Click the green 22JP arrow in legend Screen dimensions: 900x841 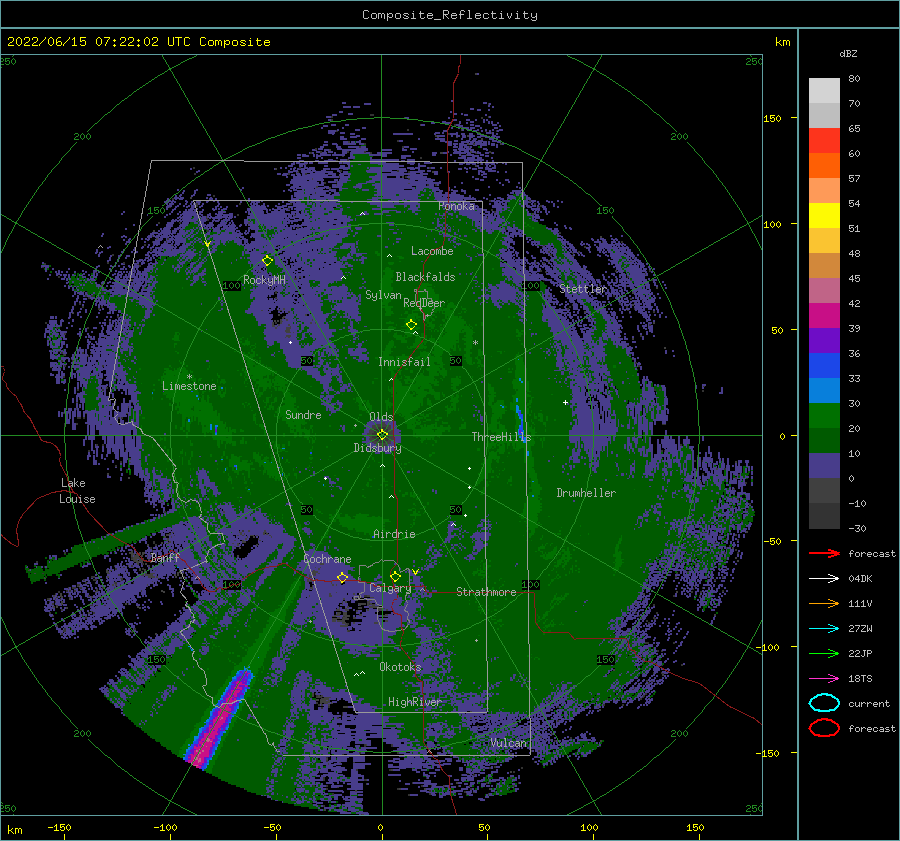[824, 653]
